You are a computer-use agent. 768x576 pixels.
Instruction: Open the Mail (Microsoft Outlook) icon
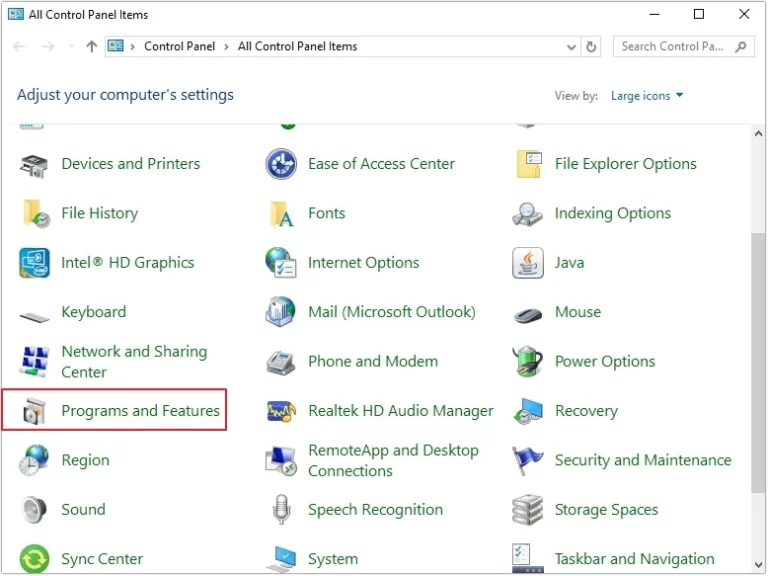(x=280, y=312)
